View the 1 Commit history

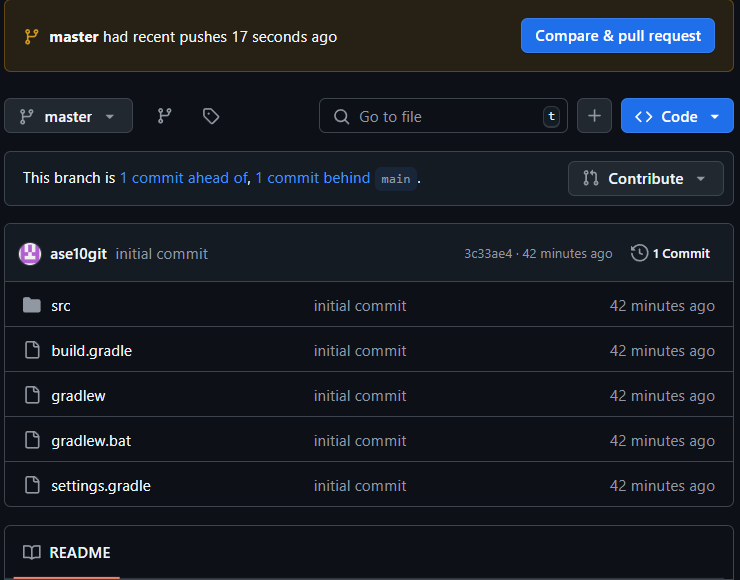(670, 253)
